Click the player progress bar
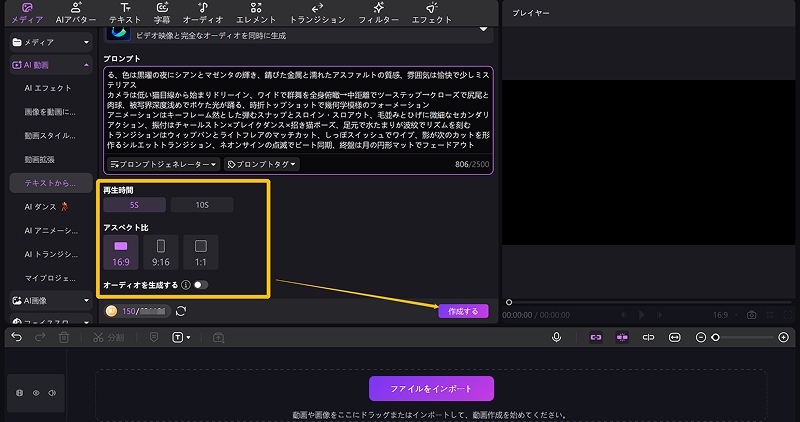The image size is (800, 422). [x=648, y=302]
